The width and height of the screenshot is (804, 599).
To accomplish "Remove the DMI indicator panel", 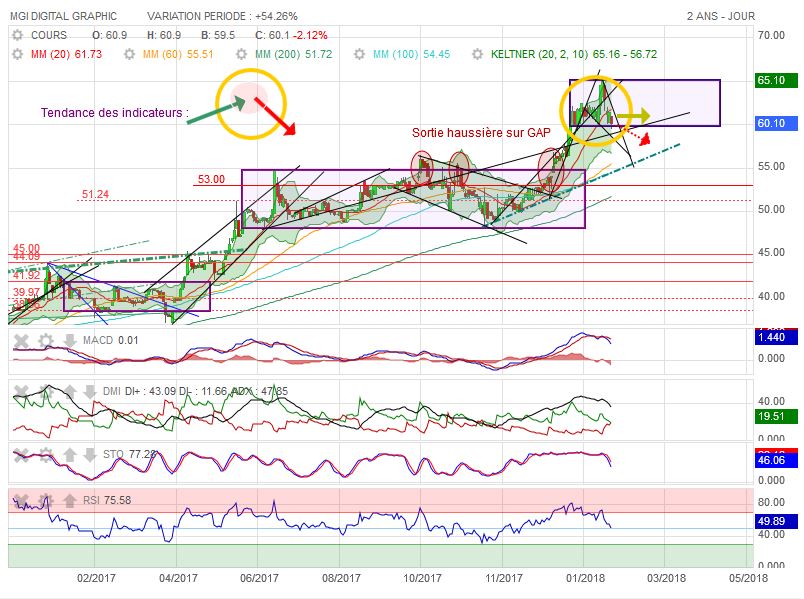I will point(21,392).
